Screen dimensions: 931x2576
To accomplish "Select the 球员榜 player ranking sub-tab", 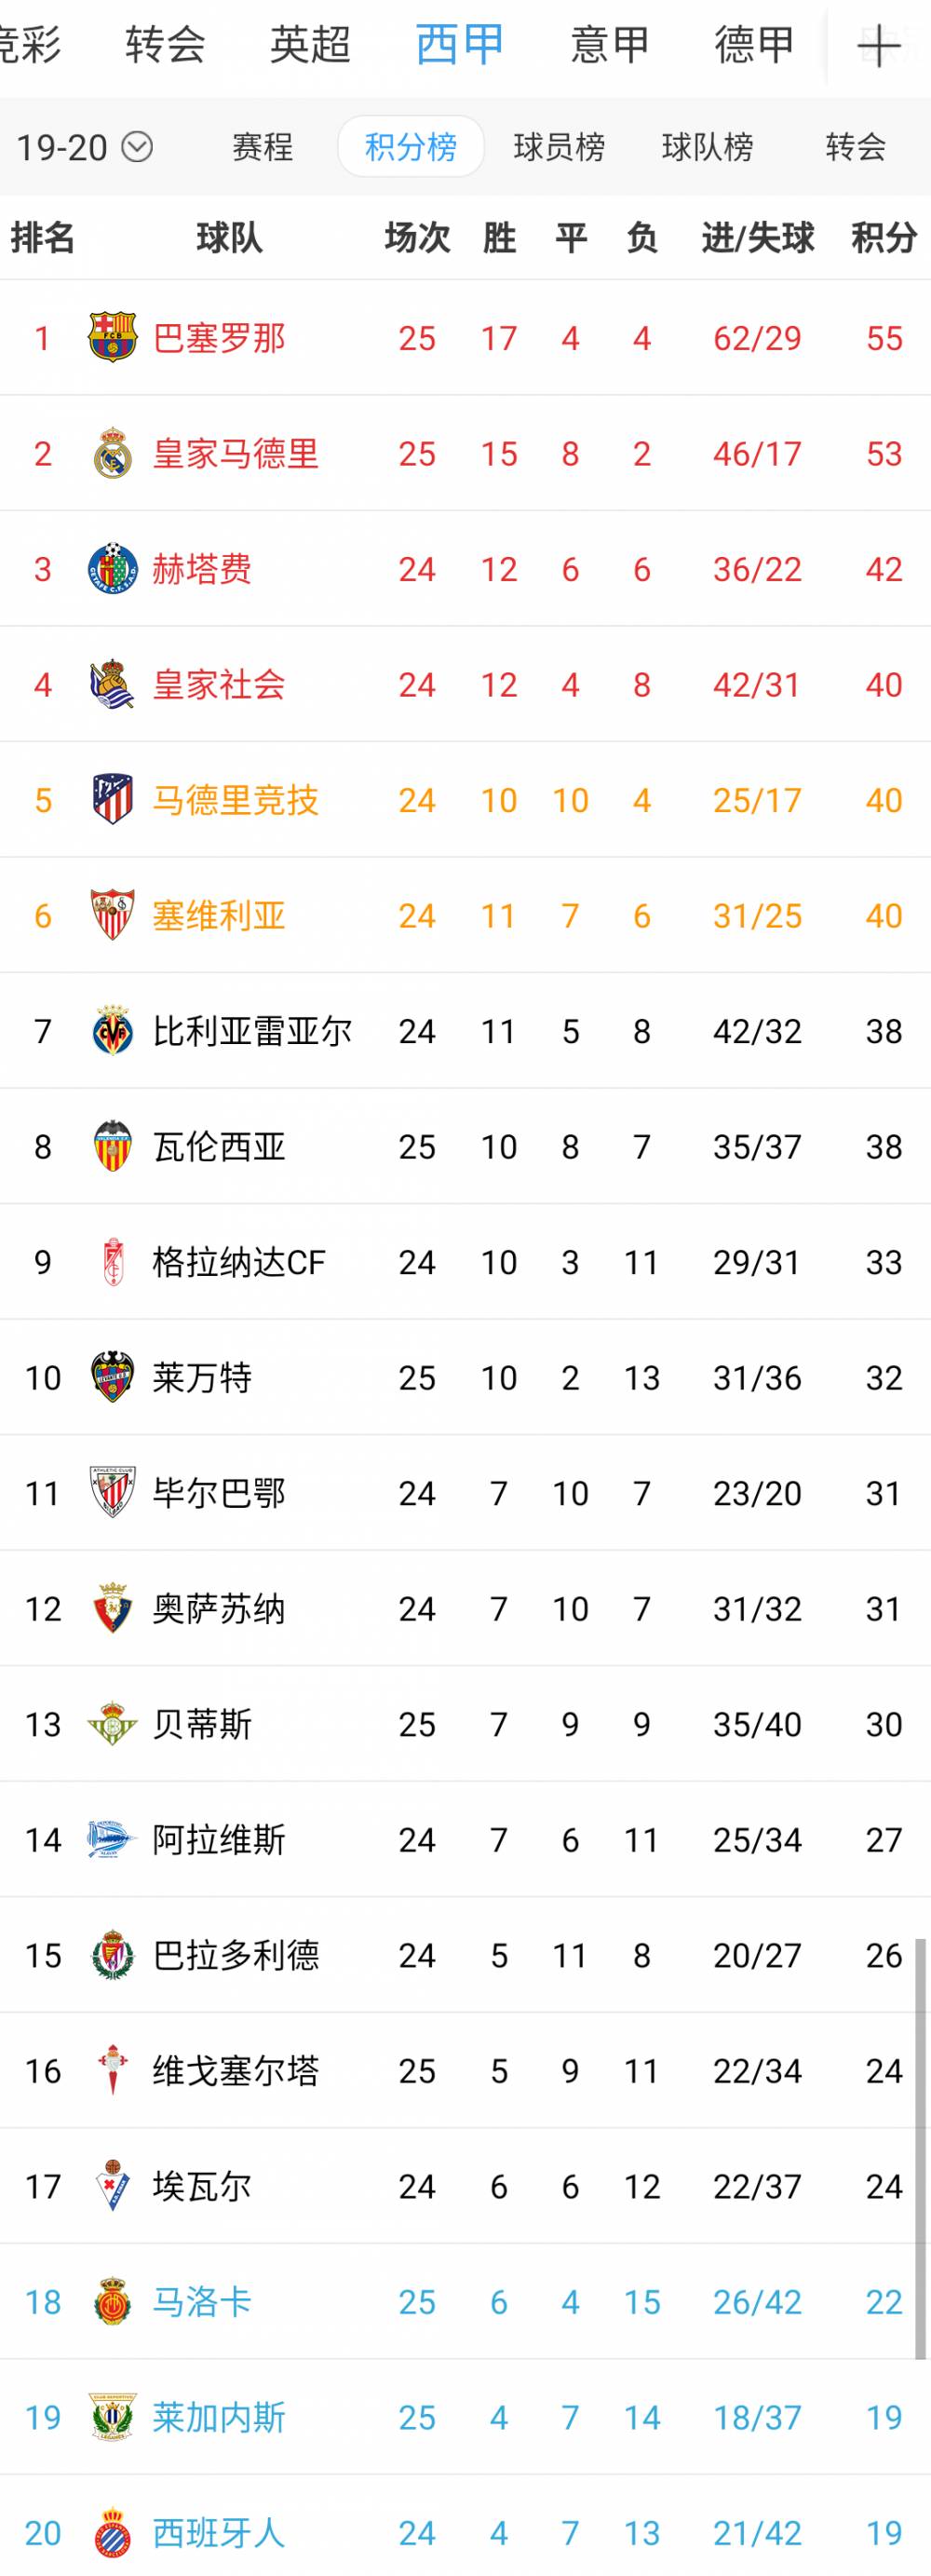I will point(559,148).
